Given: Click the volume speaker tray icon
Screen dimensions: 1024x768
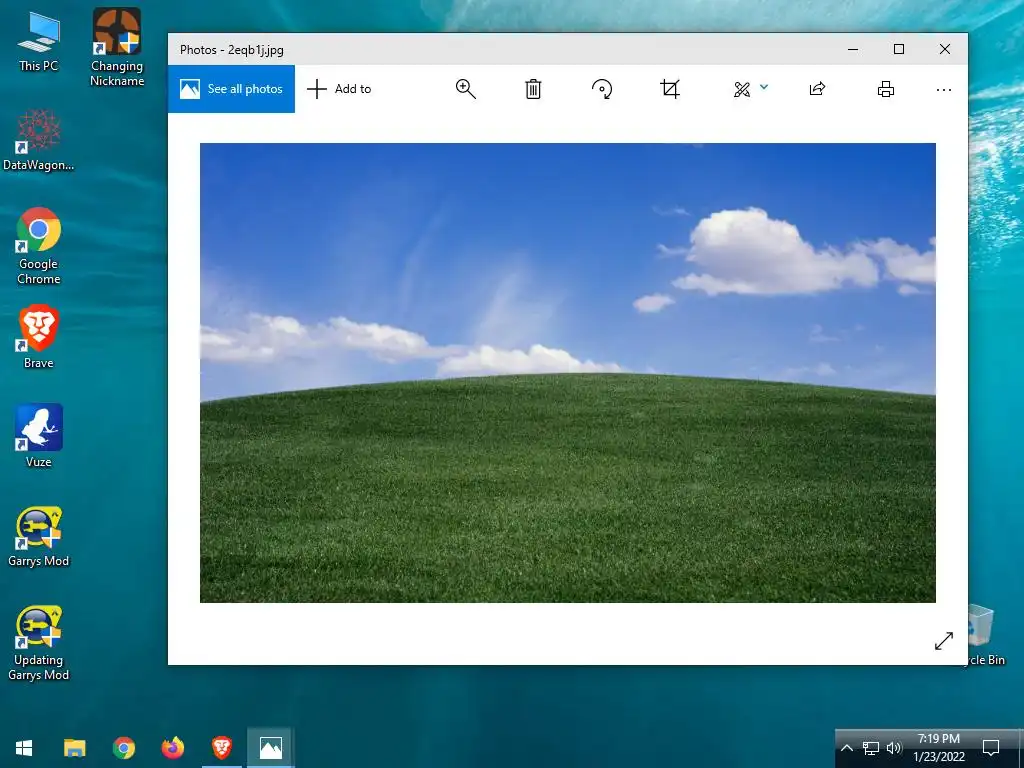Looking at the screenshot, I should coord(894,748).
